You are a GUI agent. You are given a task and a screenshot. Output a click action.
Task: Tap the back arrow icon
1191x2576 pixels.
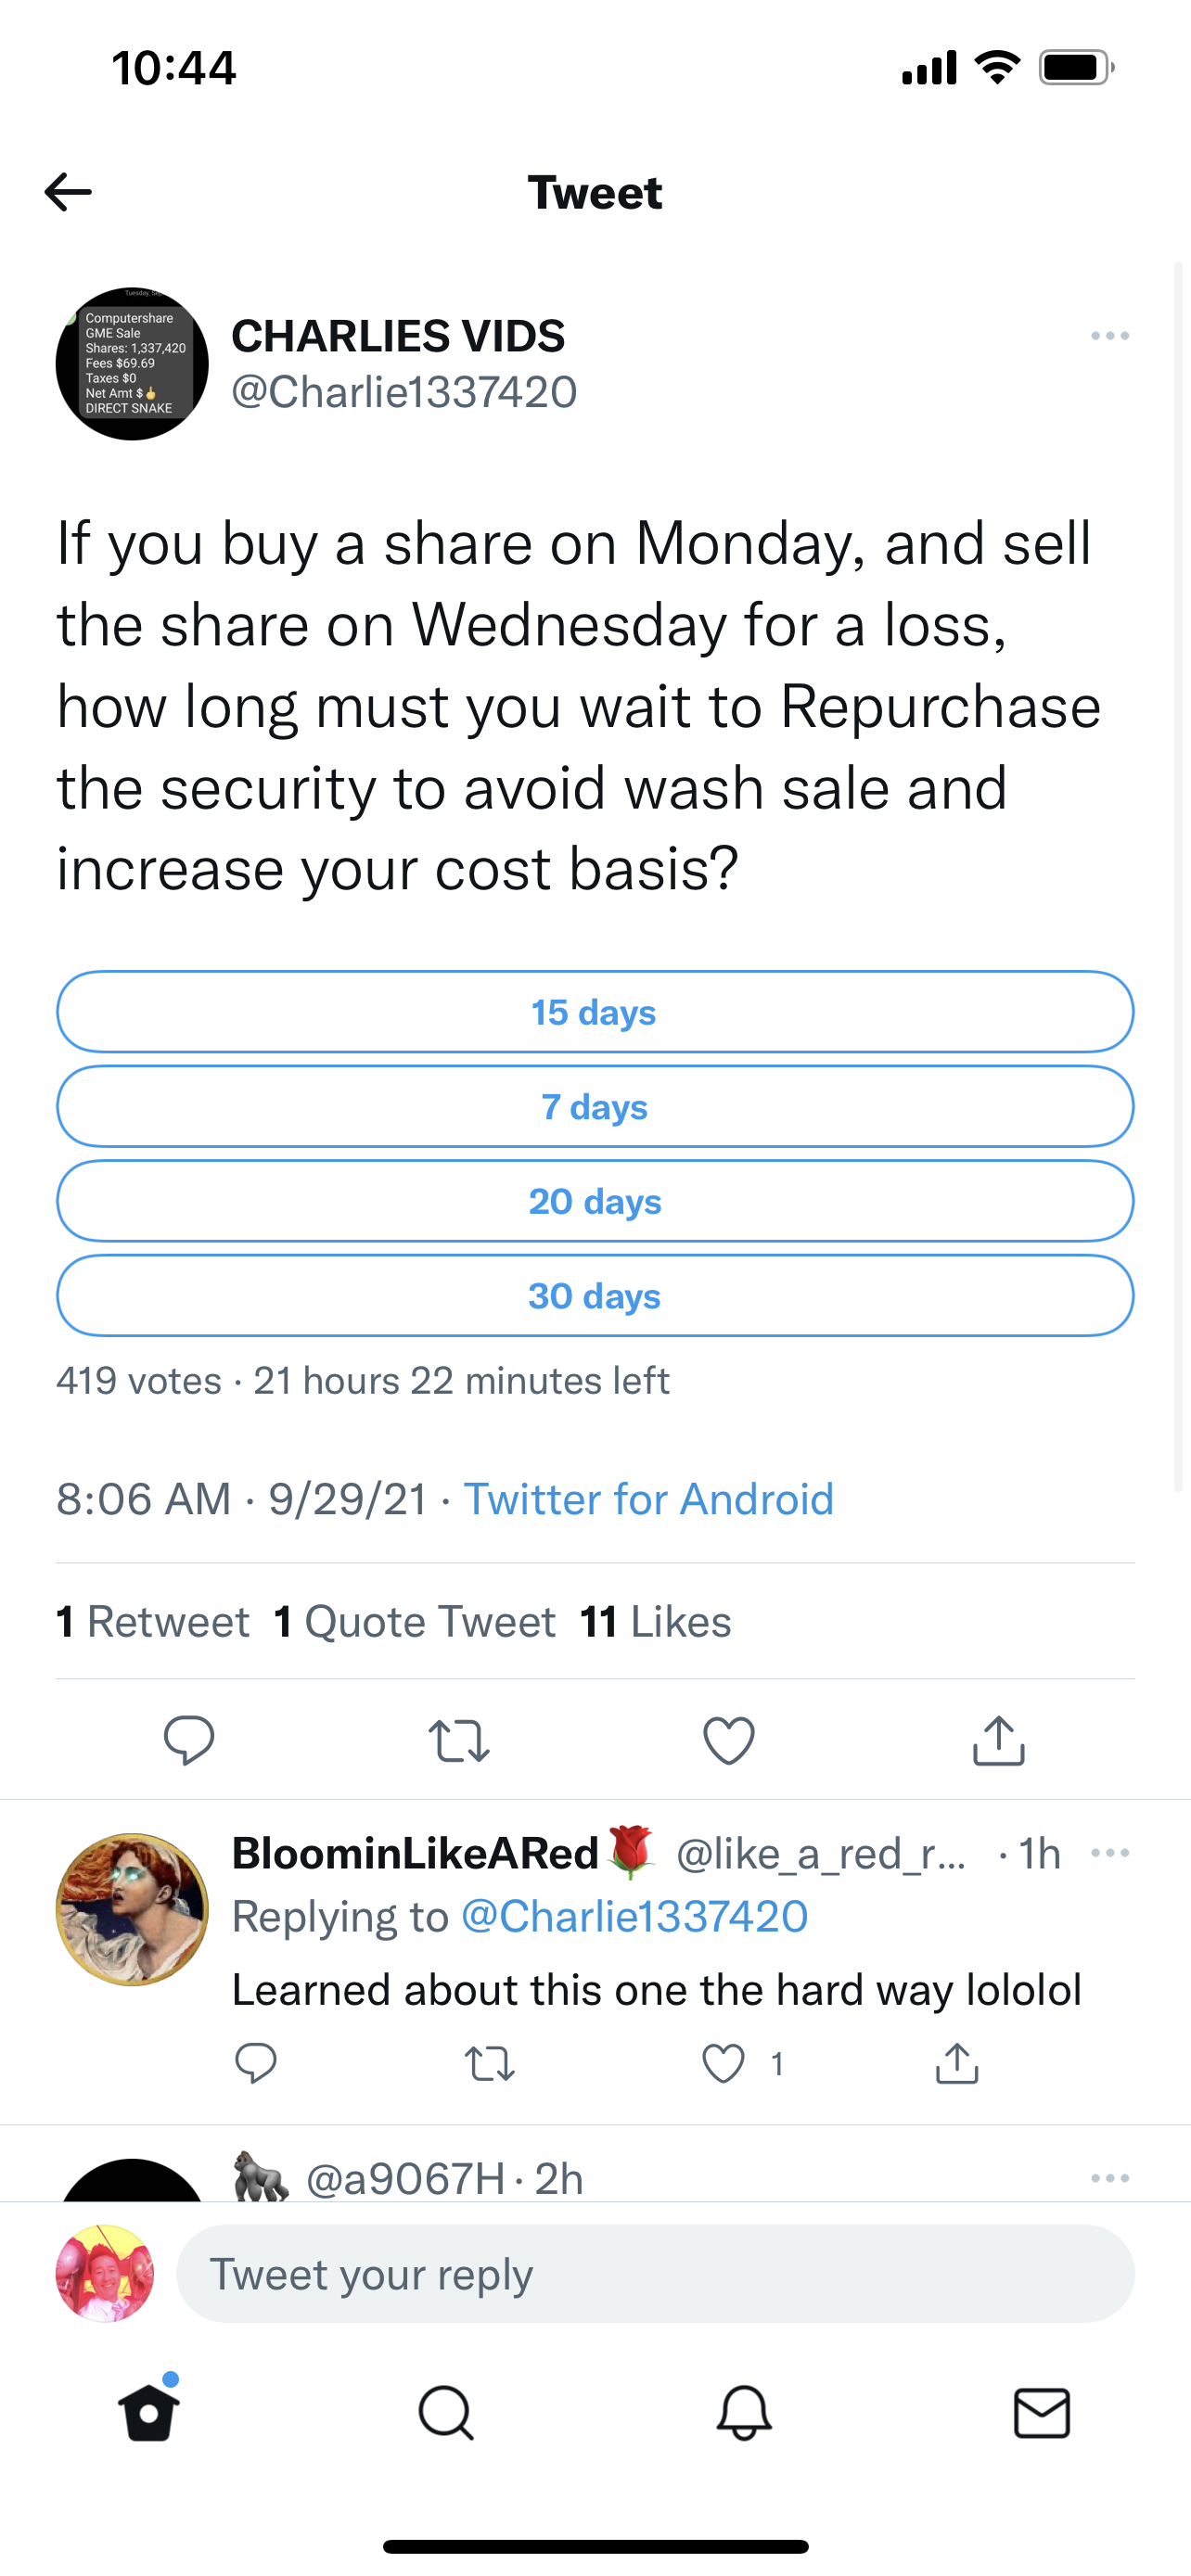[x=68, y=192]
